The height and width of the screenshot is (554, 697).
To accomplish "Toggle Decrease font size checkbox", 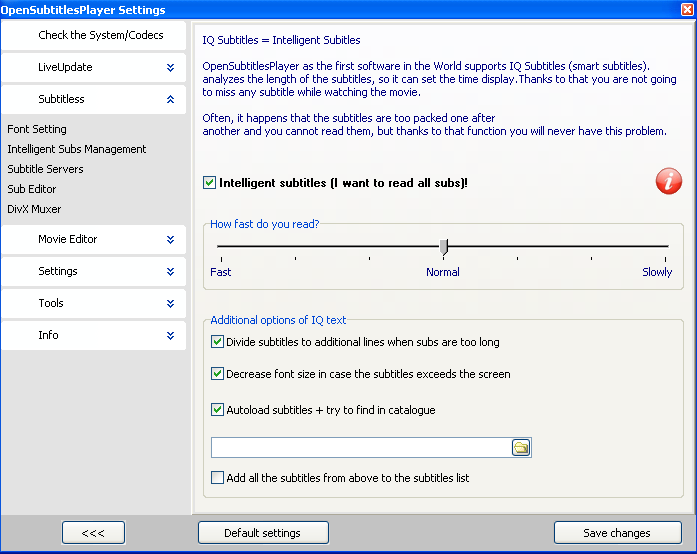I will click(217, 373).
